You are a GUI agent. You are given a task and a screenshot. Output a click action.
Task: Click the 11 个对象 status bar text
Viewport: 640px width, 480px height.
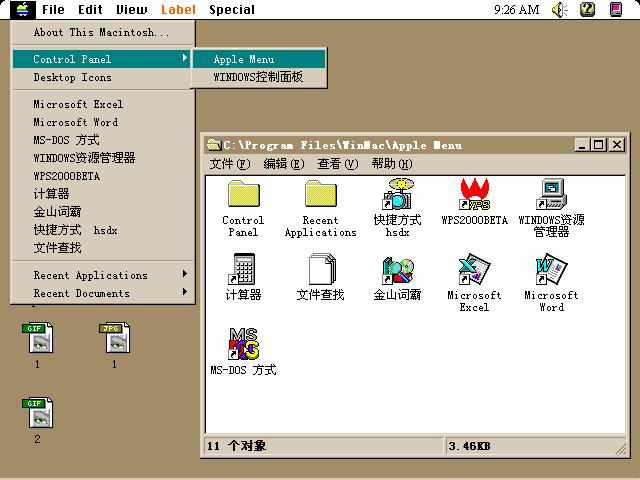[x=237, y=446]
